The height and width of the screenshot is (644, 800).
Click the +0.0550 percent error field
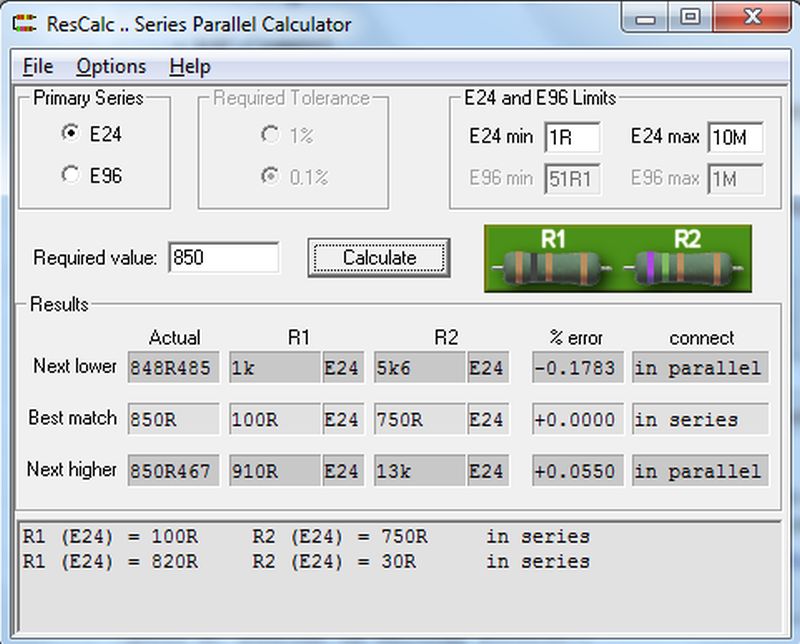578,470
